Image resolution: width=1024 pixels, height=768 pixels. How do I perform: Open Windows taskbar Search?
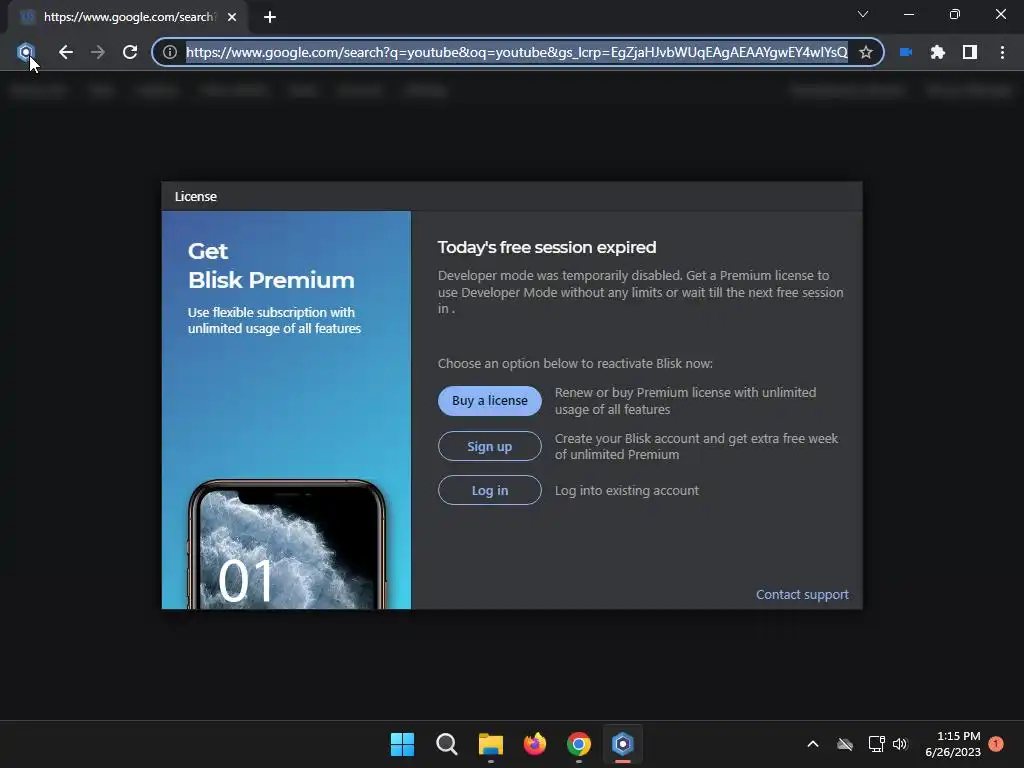pos(447,744)
